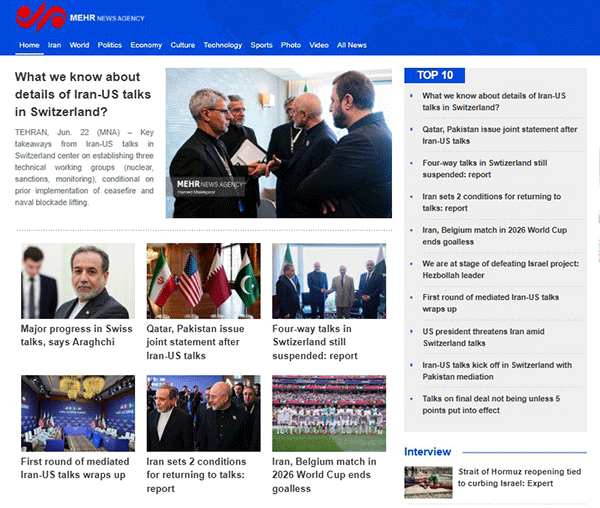Click the Interview section heading
This screenshot has height=508, width=600.
click(x=427, y=452)
